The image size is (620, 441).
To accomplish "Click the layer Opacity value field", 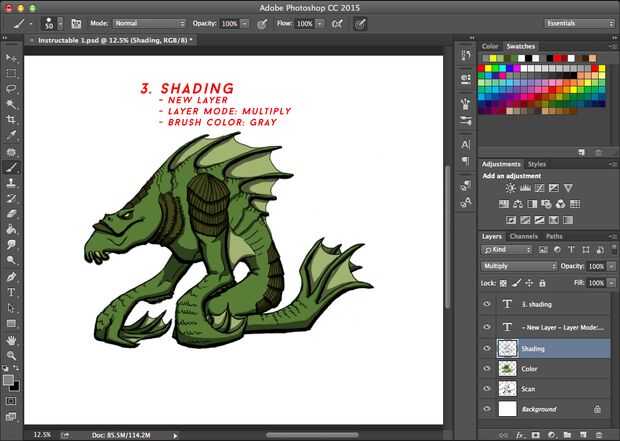I will point(596,267).
